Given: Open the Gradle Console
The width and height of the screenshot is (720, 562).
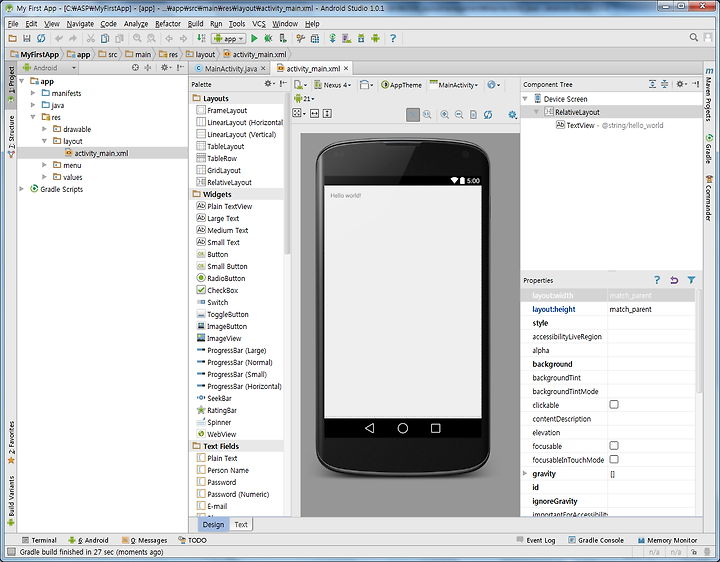Looking at the screenshot, I should click(x=596, y=540).
